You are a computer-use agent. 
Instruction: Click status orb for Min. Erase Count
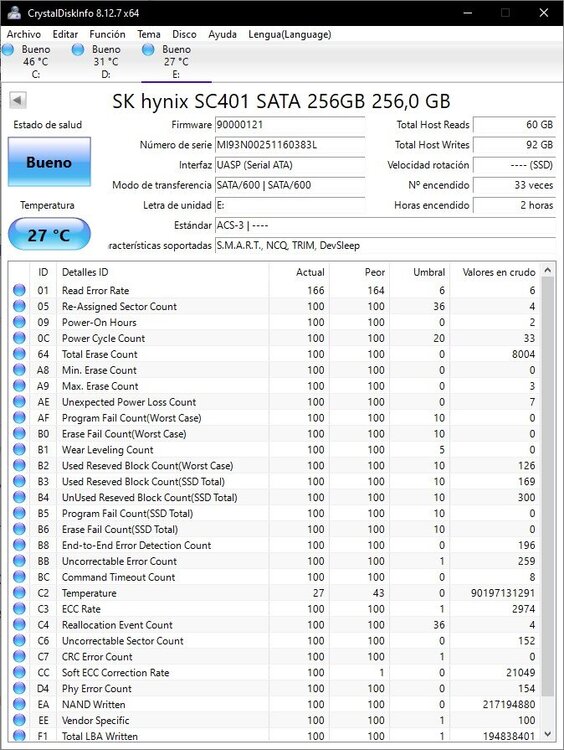coord(20,370)
